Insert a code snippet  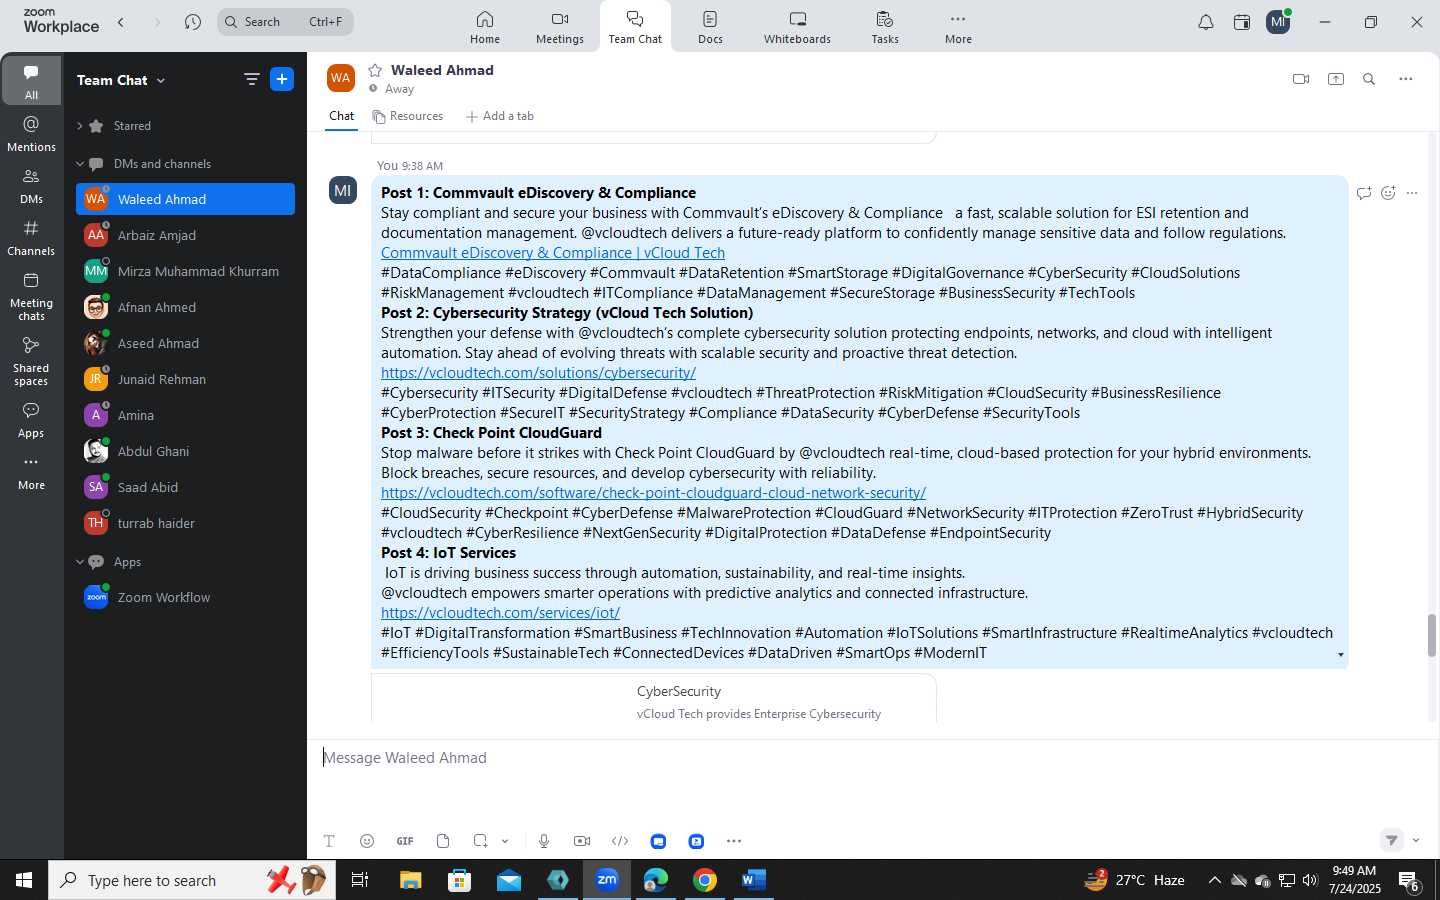point(620,841)
